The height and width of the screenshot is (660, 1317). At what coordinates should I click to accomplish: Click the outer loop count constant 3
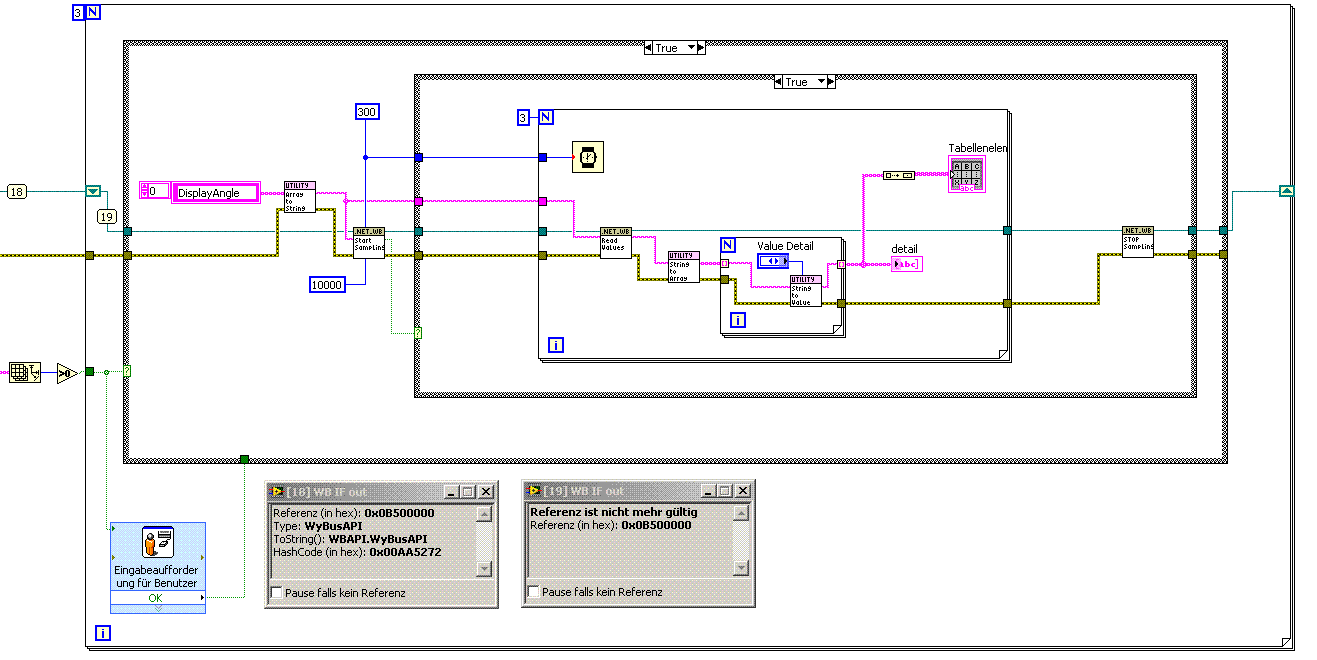(x=78, y=12)
